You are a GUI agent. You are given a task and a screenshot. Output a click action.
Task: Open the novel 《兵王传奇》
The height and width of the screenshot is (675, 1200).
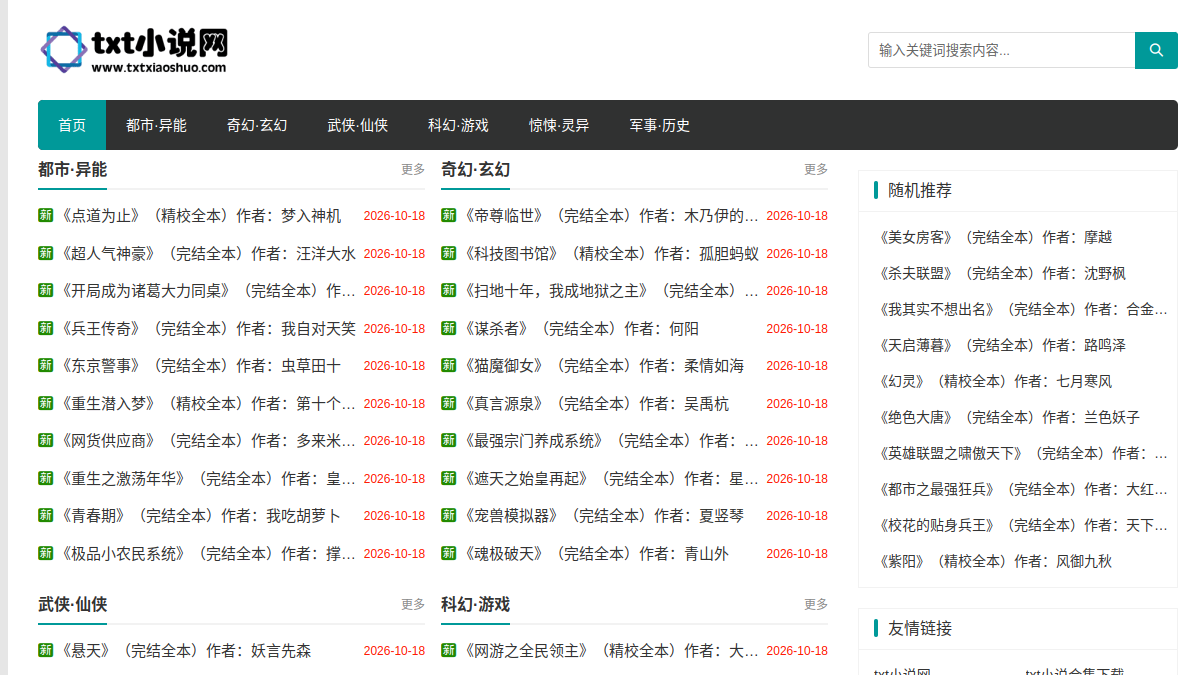(x=207, y=328)
